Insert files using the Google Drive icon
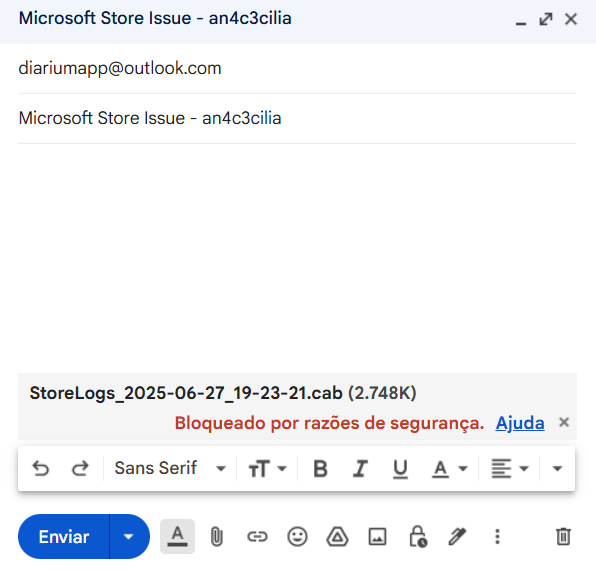 [x=338, y=536]
